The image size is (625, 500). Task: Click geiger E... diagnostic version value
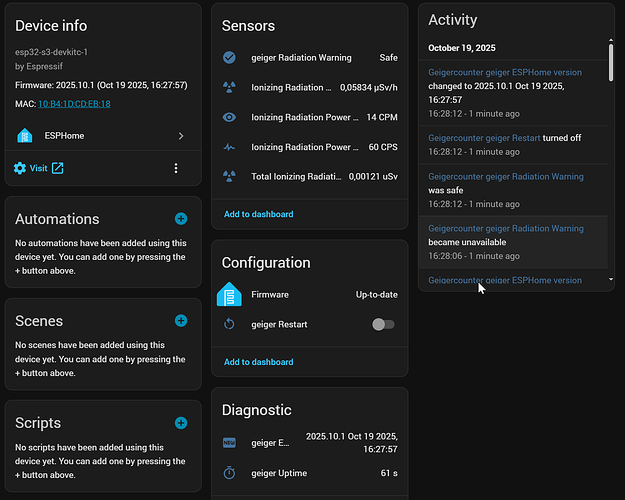(x=352, y=443)
